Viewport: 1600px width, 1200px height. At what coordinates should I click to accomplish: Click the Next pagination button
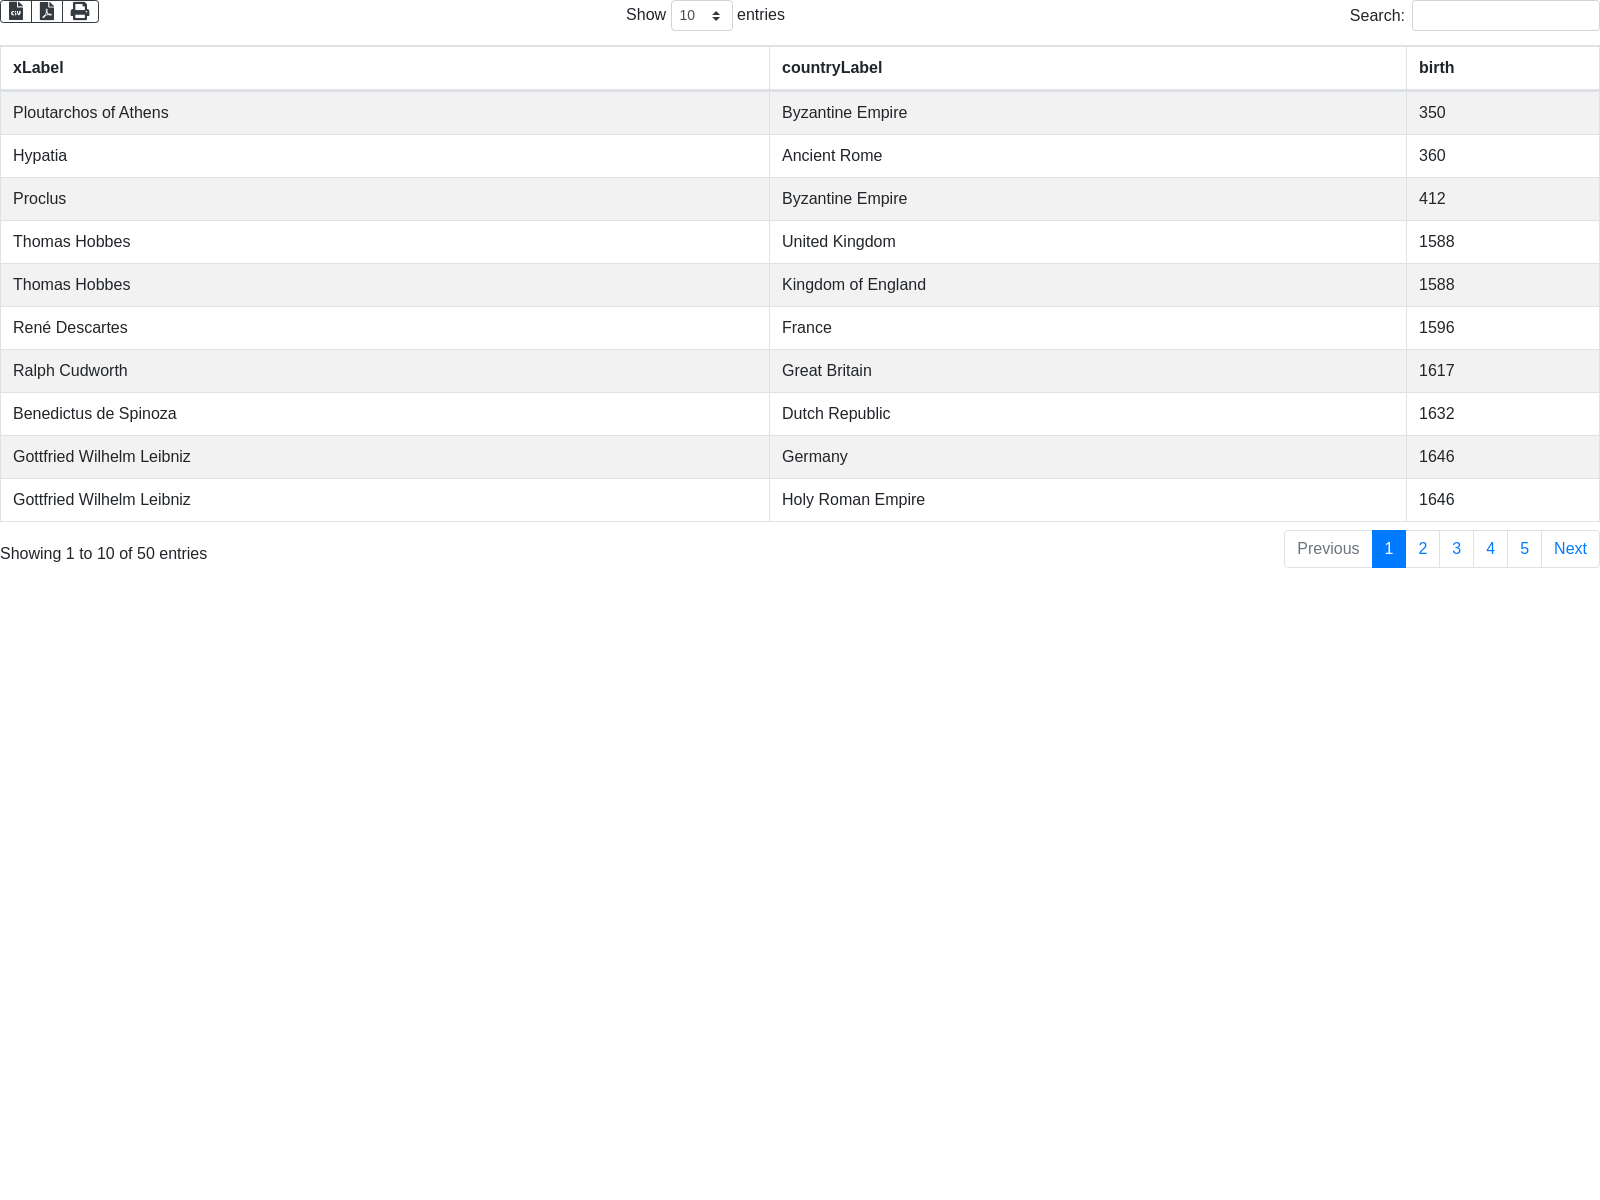point(1570,549)
